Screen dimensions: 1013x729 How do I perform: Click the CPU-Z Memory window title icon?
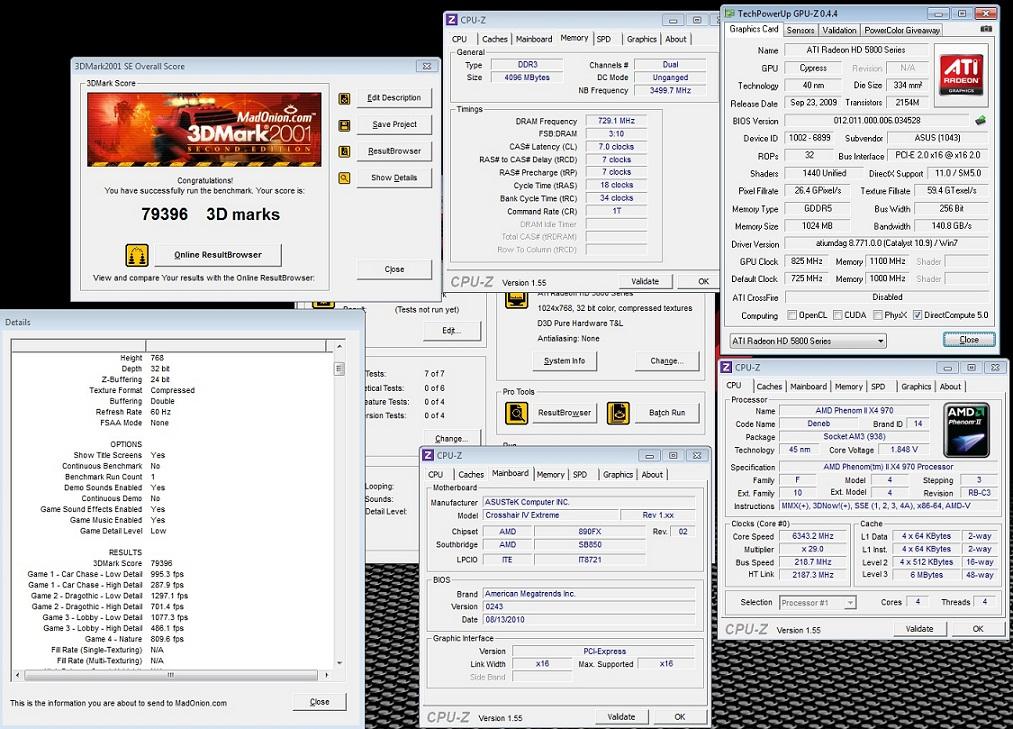(452, 20)
